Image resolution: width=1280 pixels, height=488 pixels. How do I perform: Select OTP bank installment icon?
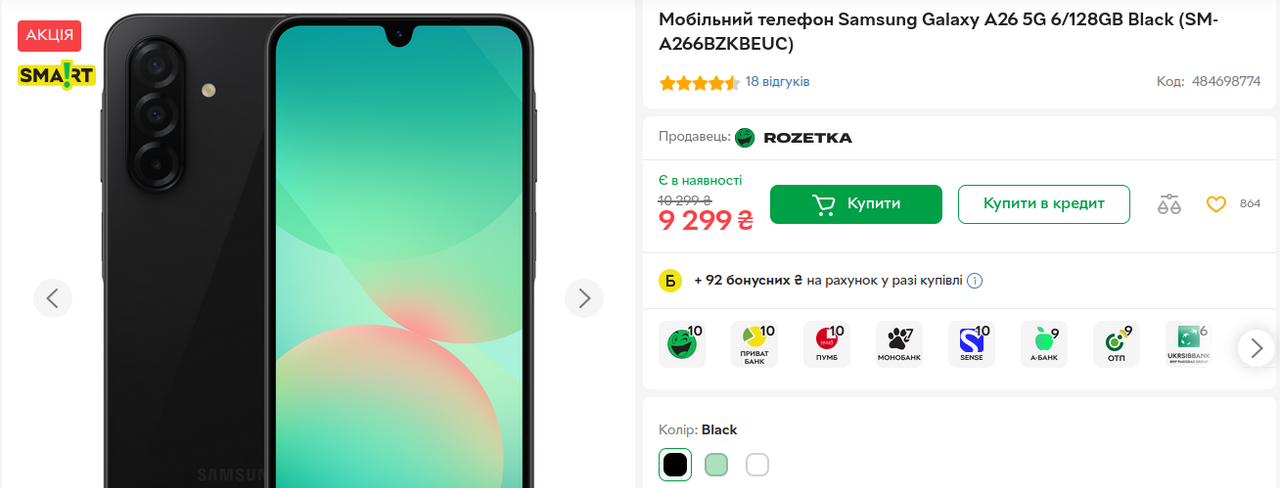[1116, 344]
